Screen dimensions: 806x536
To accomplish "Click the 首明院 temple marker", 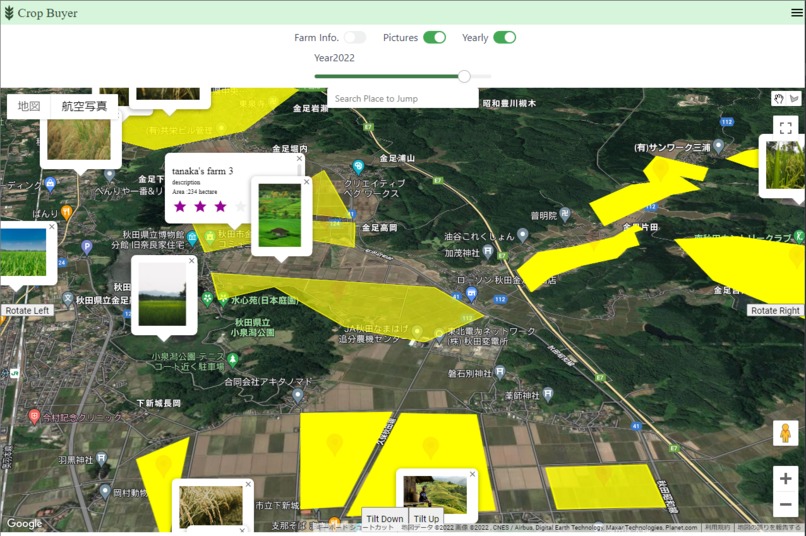I will pyautogui.click(x=564, y=214).
